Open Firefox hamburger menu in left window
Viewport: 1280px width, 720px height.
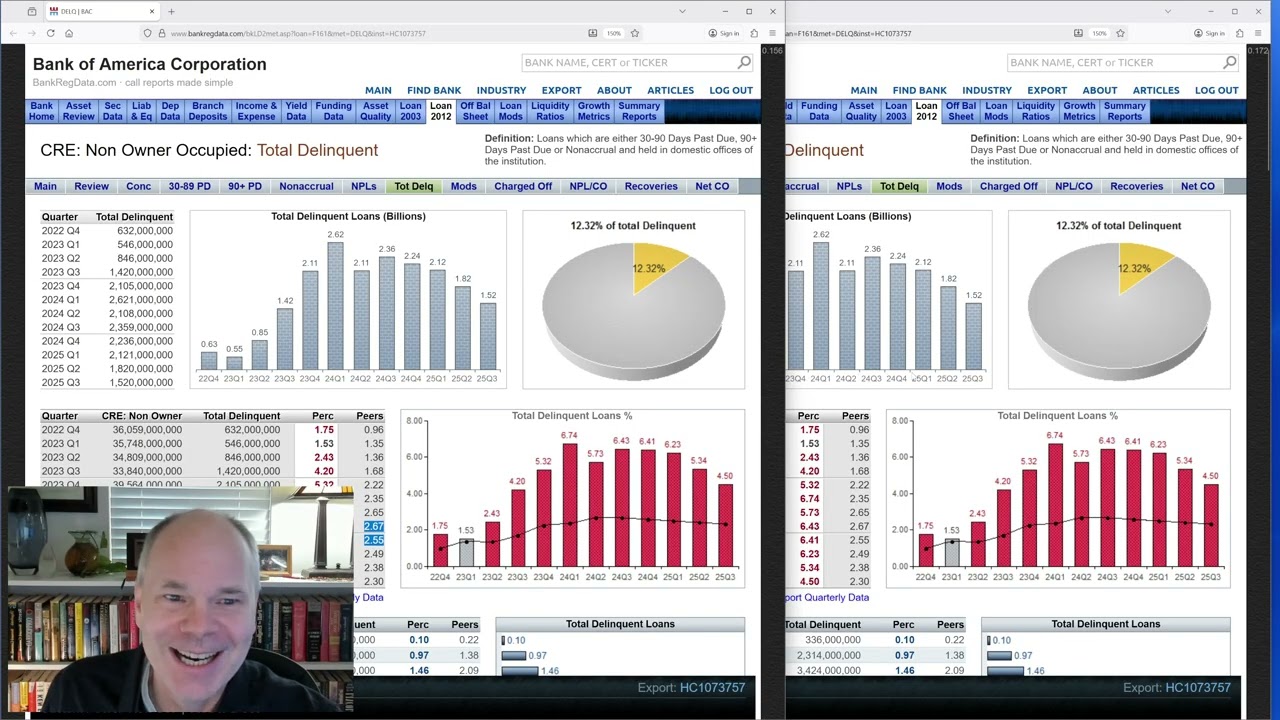(x=772, y=33)
